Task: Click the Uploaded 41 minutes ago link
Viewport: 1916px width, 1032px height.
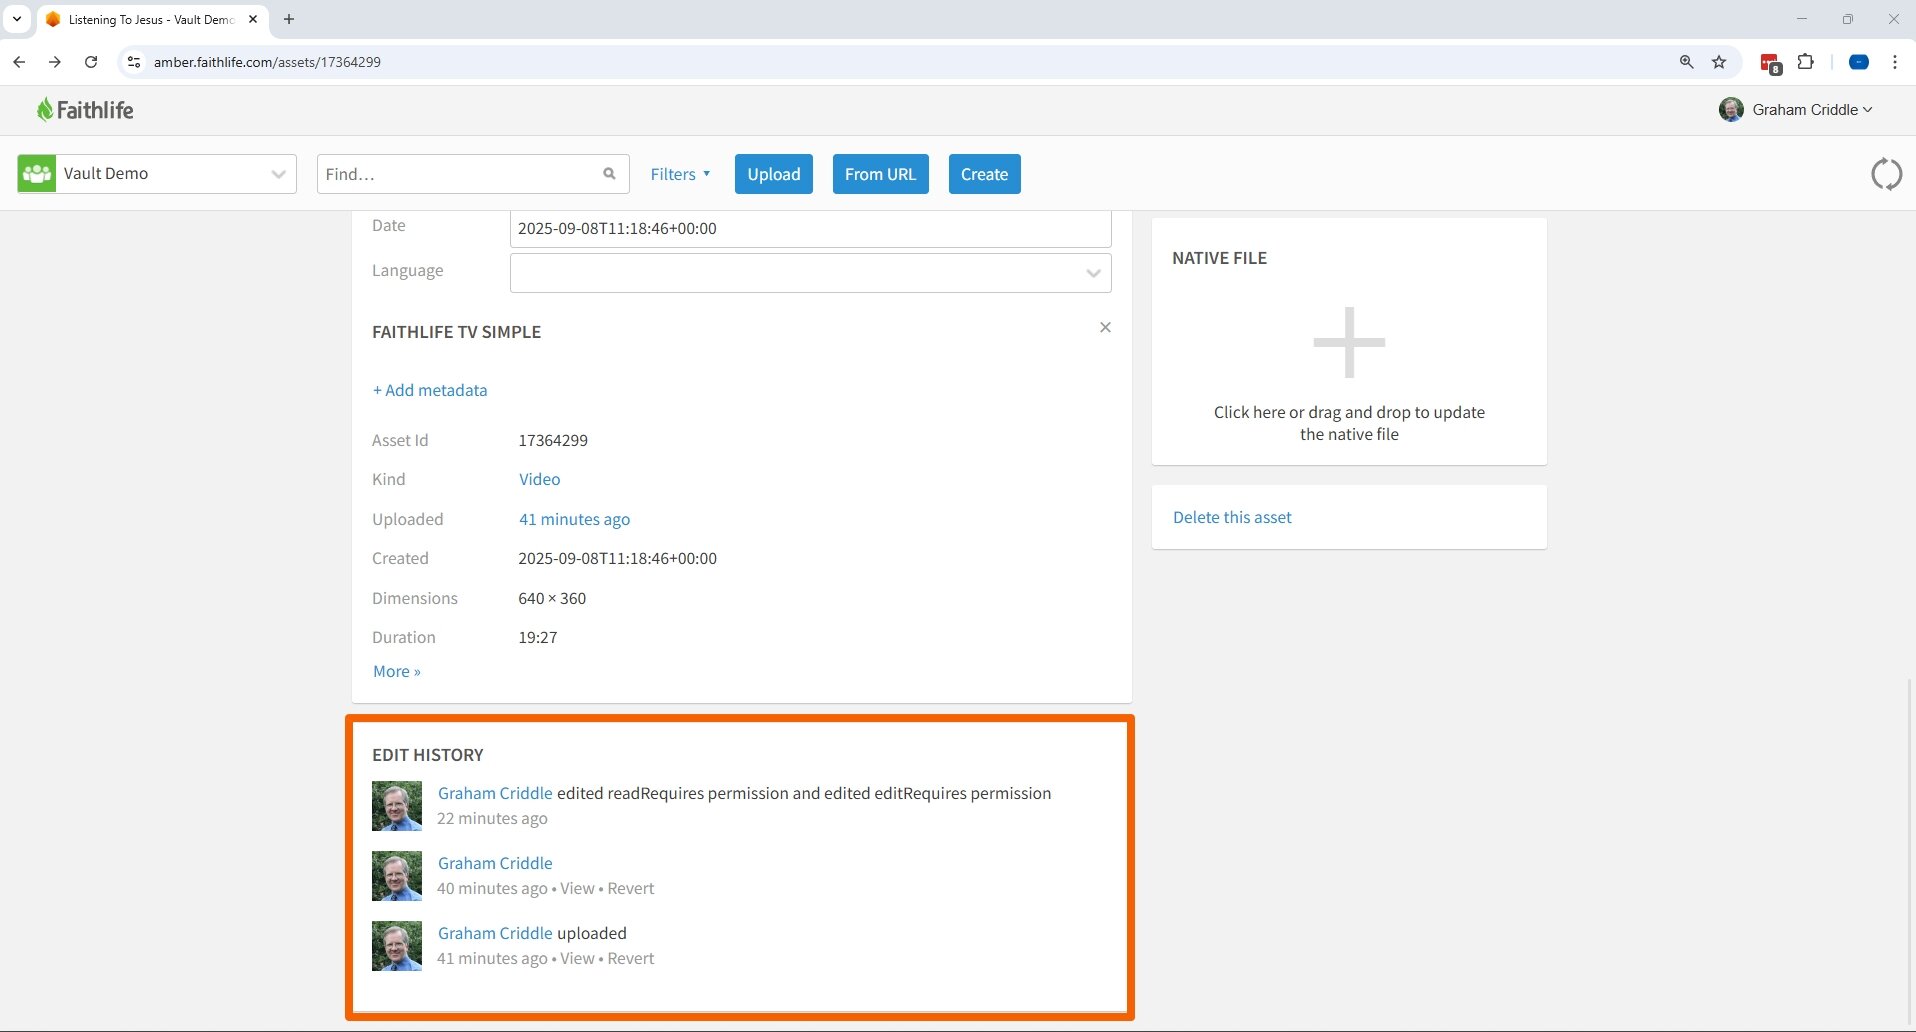Action: point(574,519)
